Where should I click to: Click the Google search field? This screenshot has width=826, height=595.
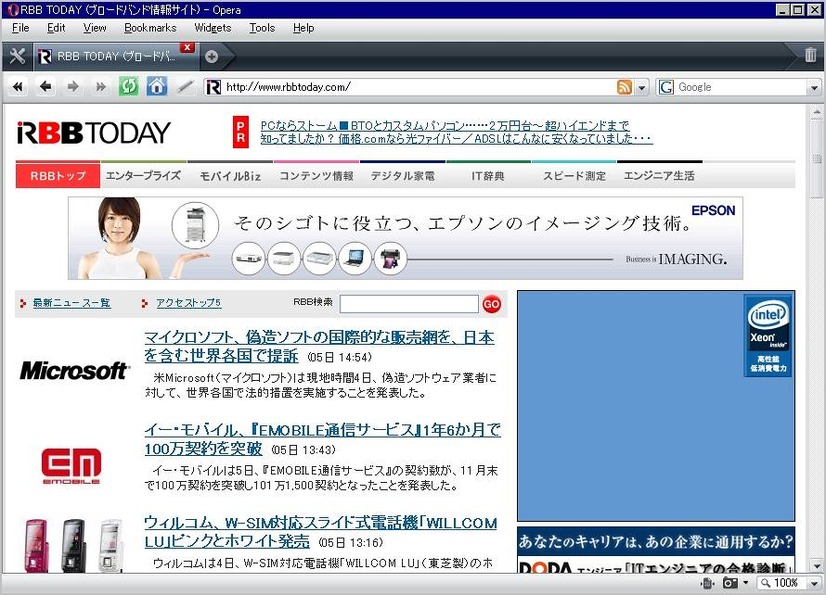(742, 87)
